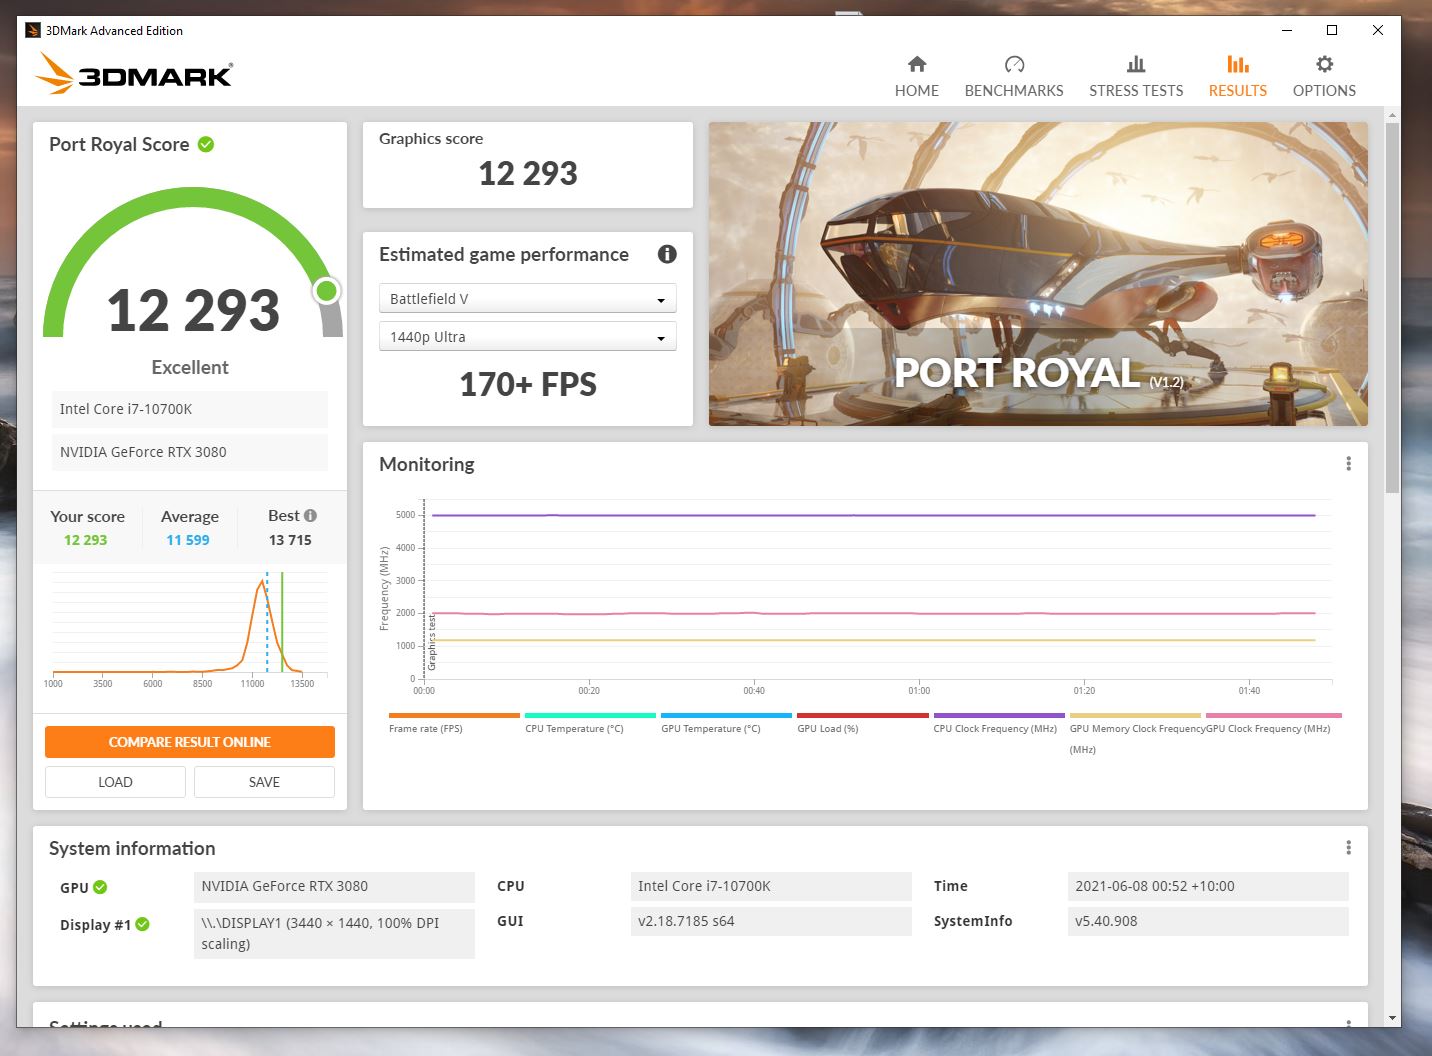1432x1056 pixels.
Task: Click the 3DMark logo
Action: point(134,74)
